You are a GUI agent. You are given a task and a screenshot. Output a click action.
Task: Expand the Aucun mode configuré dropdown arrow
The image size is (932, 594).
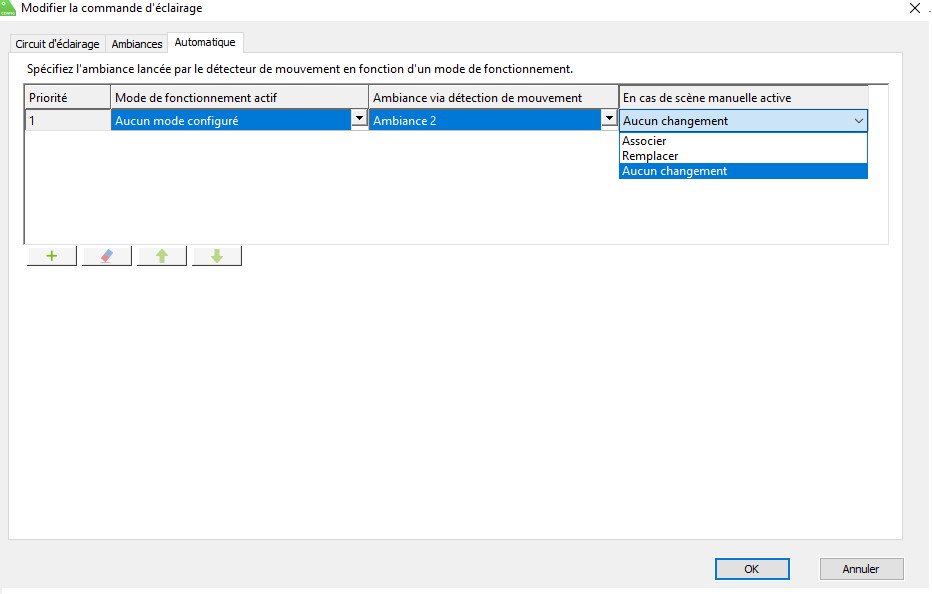coord(358,119)
